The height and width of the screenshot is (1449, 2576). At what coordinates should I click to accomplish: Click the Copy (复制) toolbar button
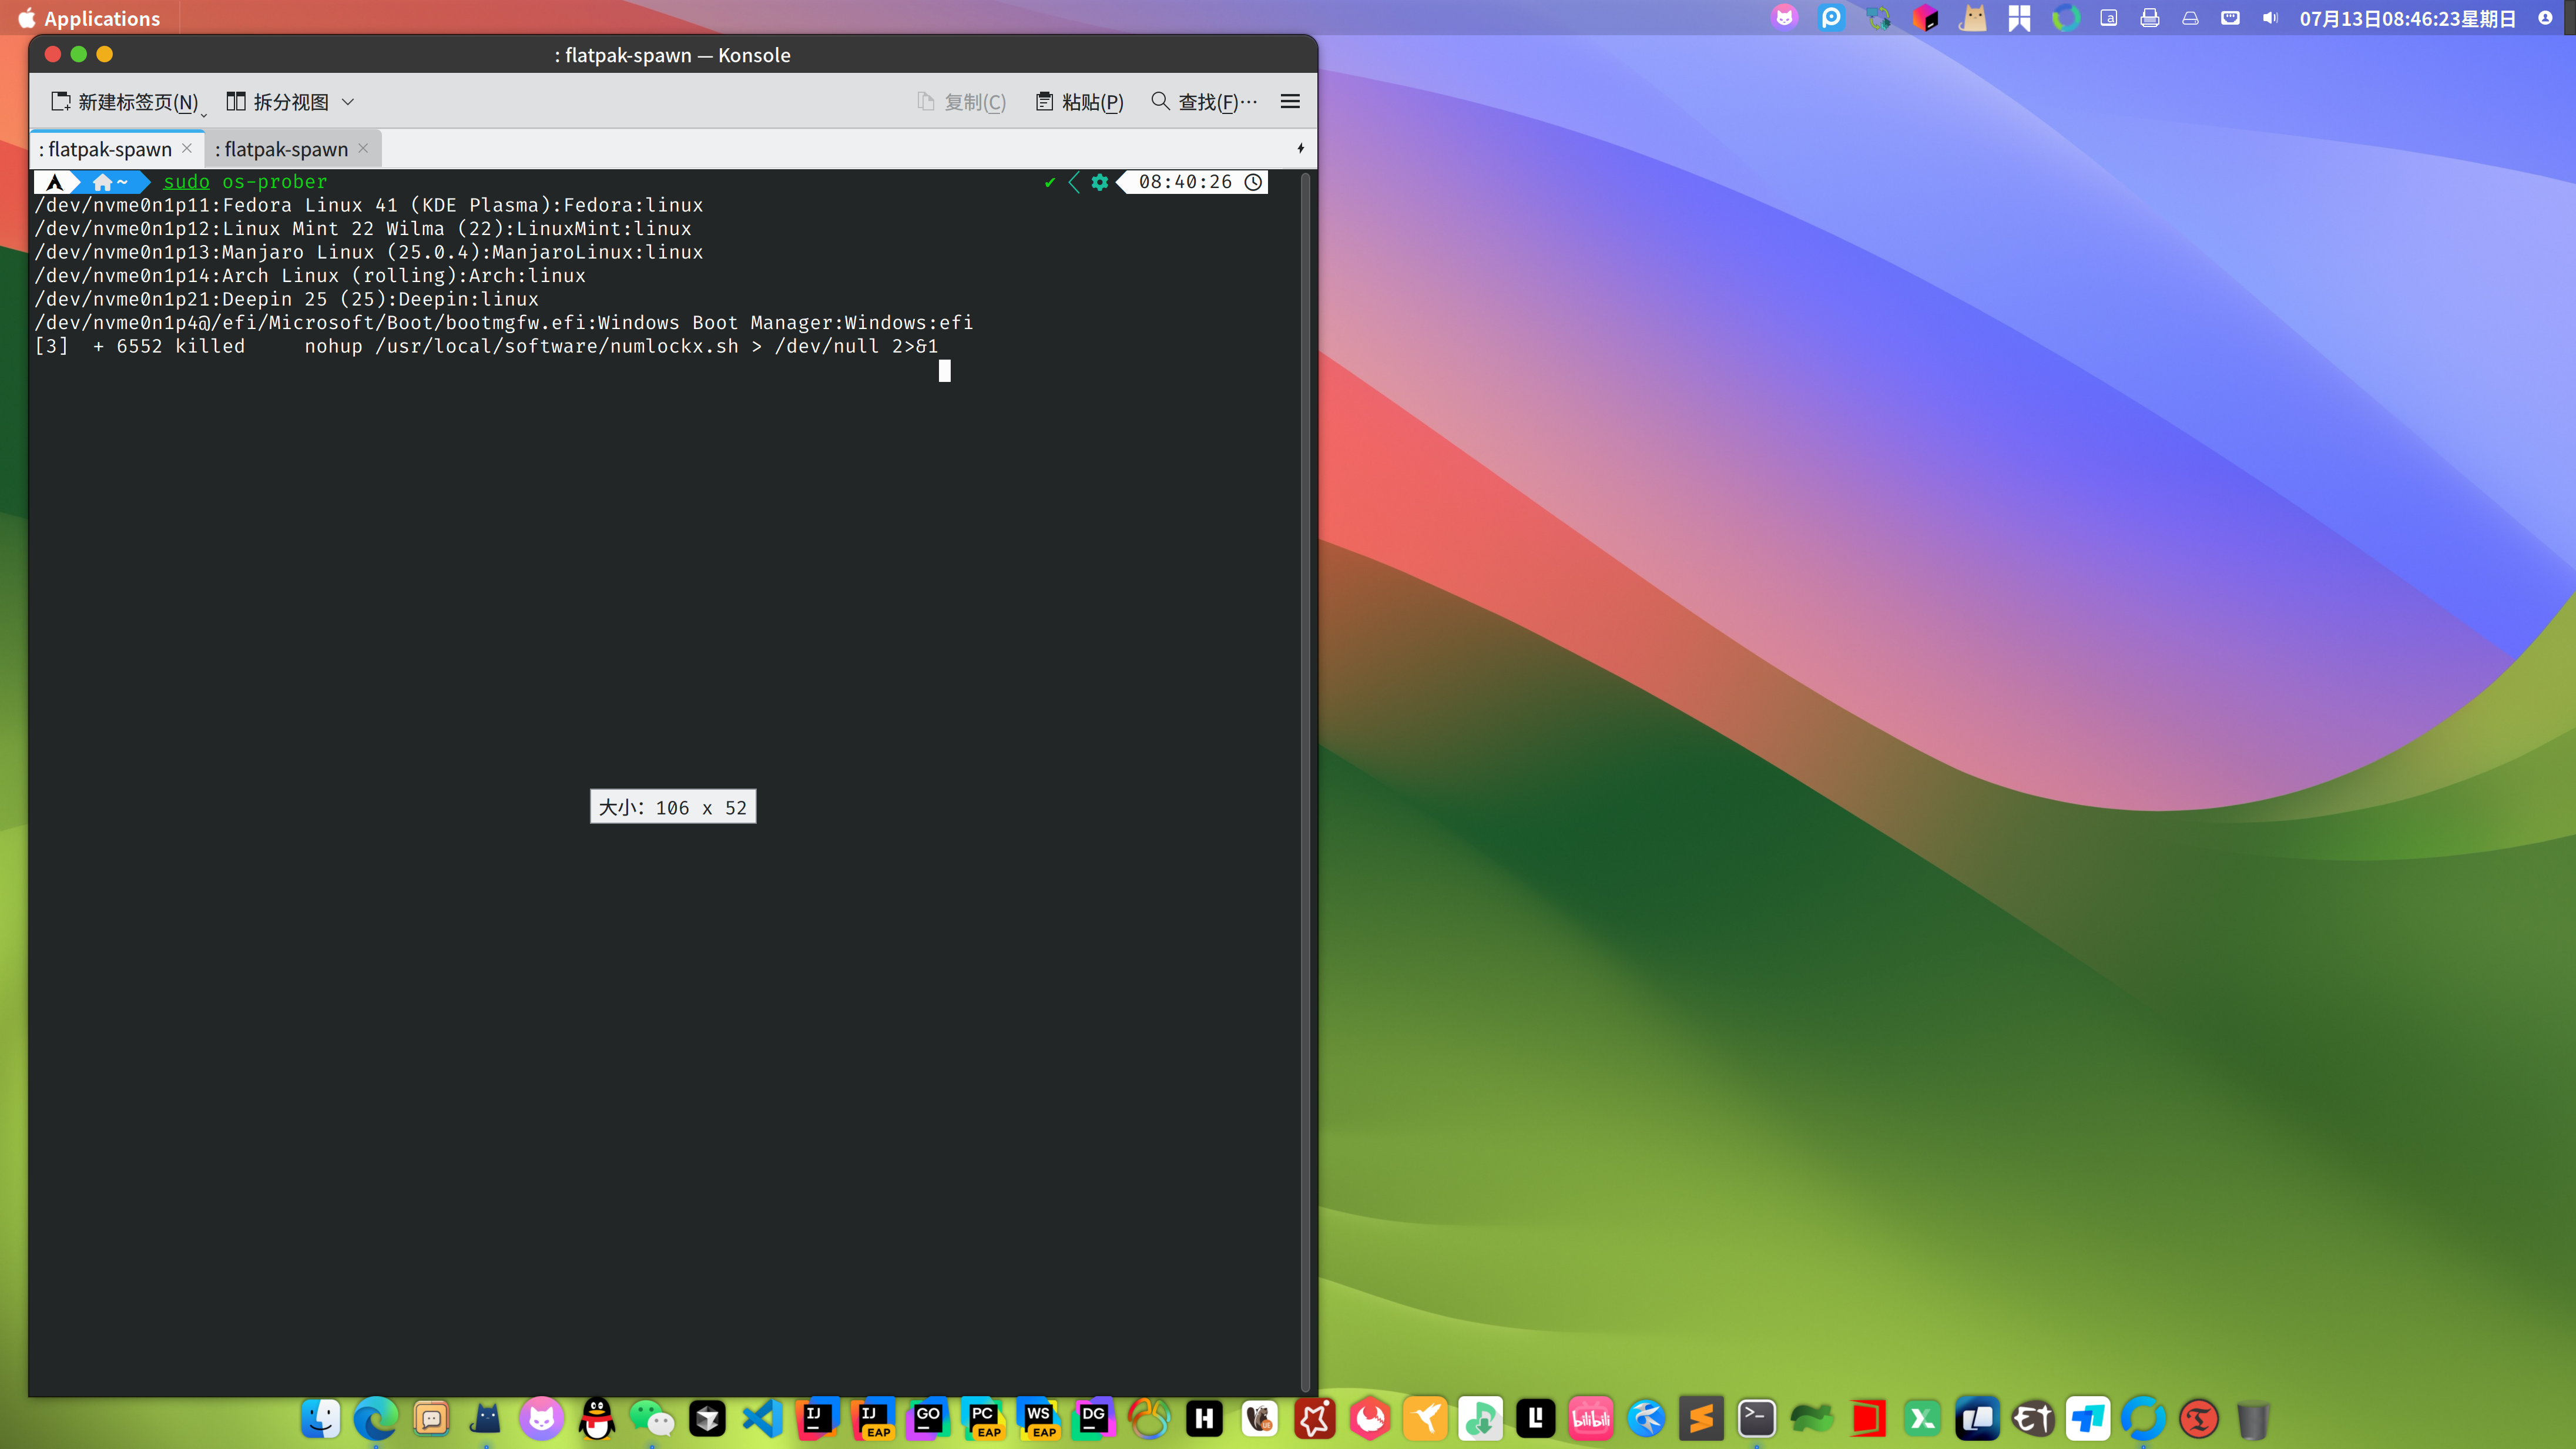[961, 102]
